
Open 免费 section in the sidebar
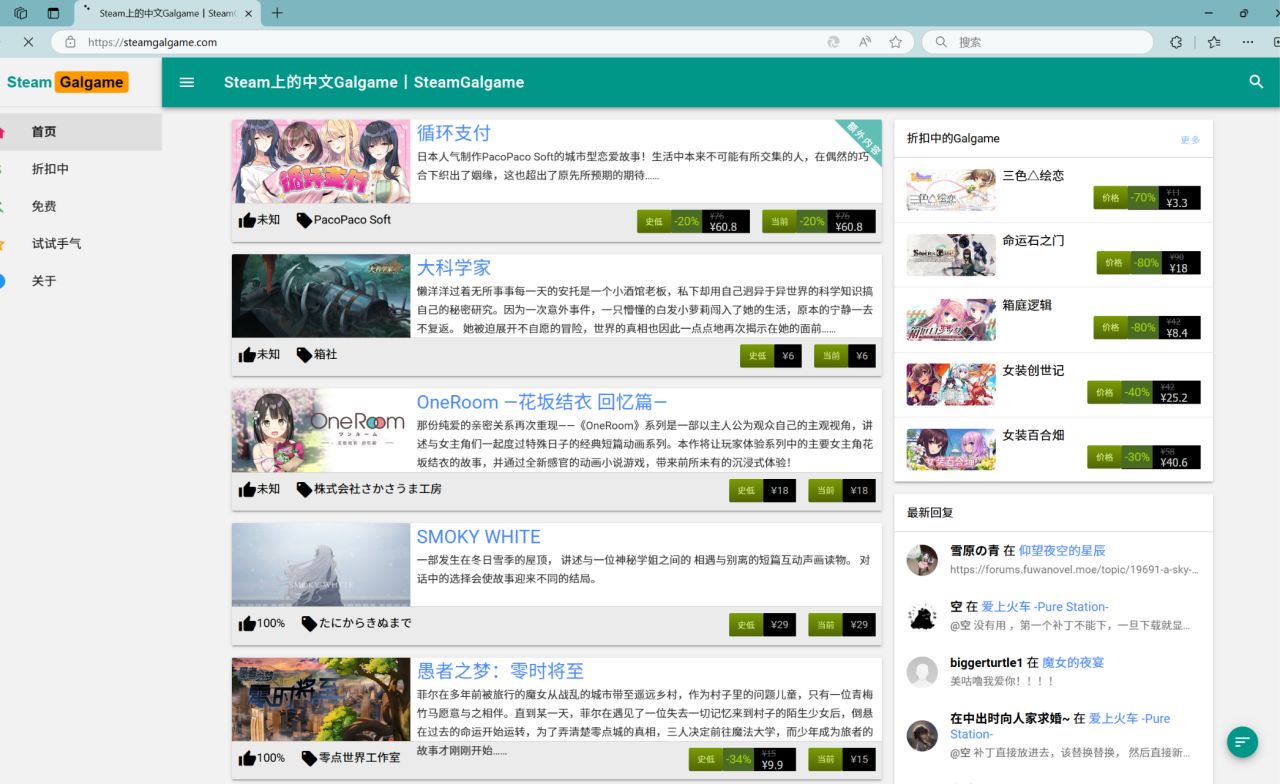pos(80,206)
